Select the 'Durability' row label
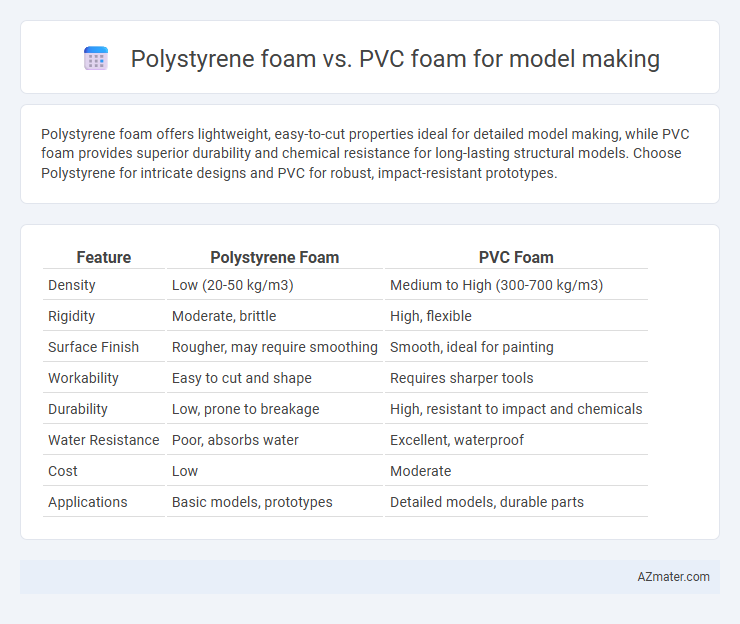 click(x=78, y=409)
